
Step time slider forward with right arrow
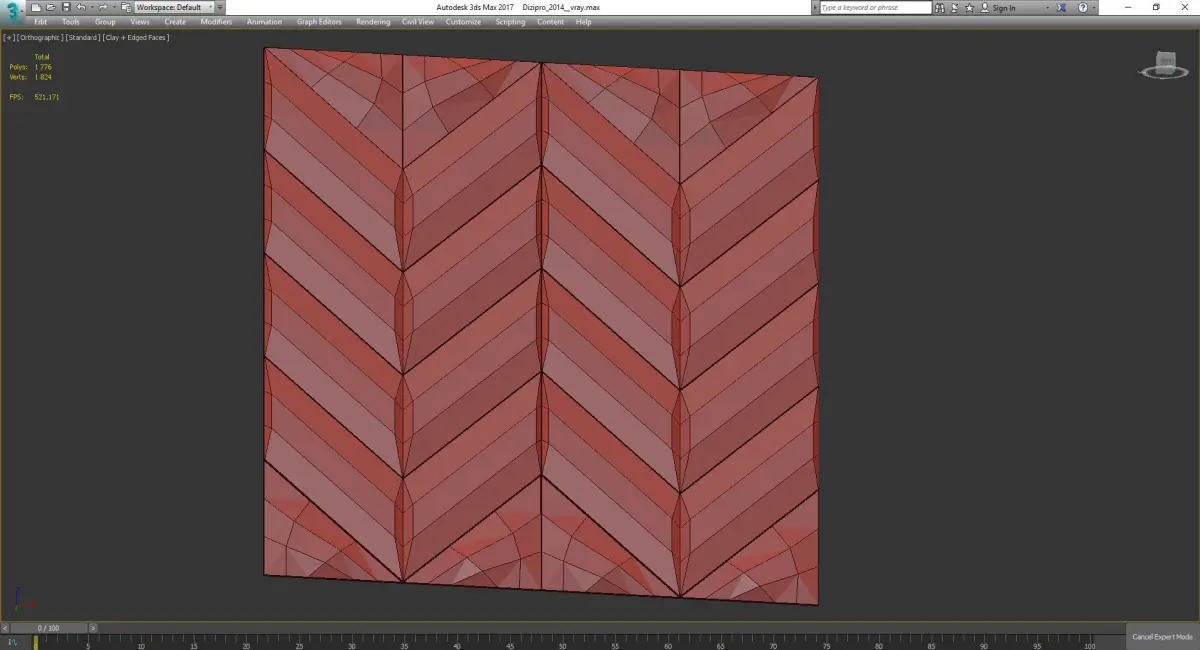click(92, 628)
